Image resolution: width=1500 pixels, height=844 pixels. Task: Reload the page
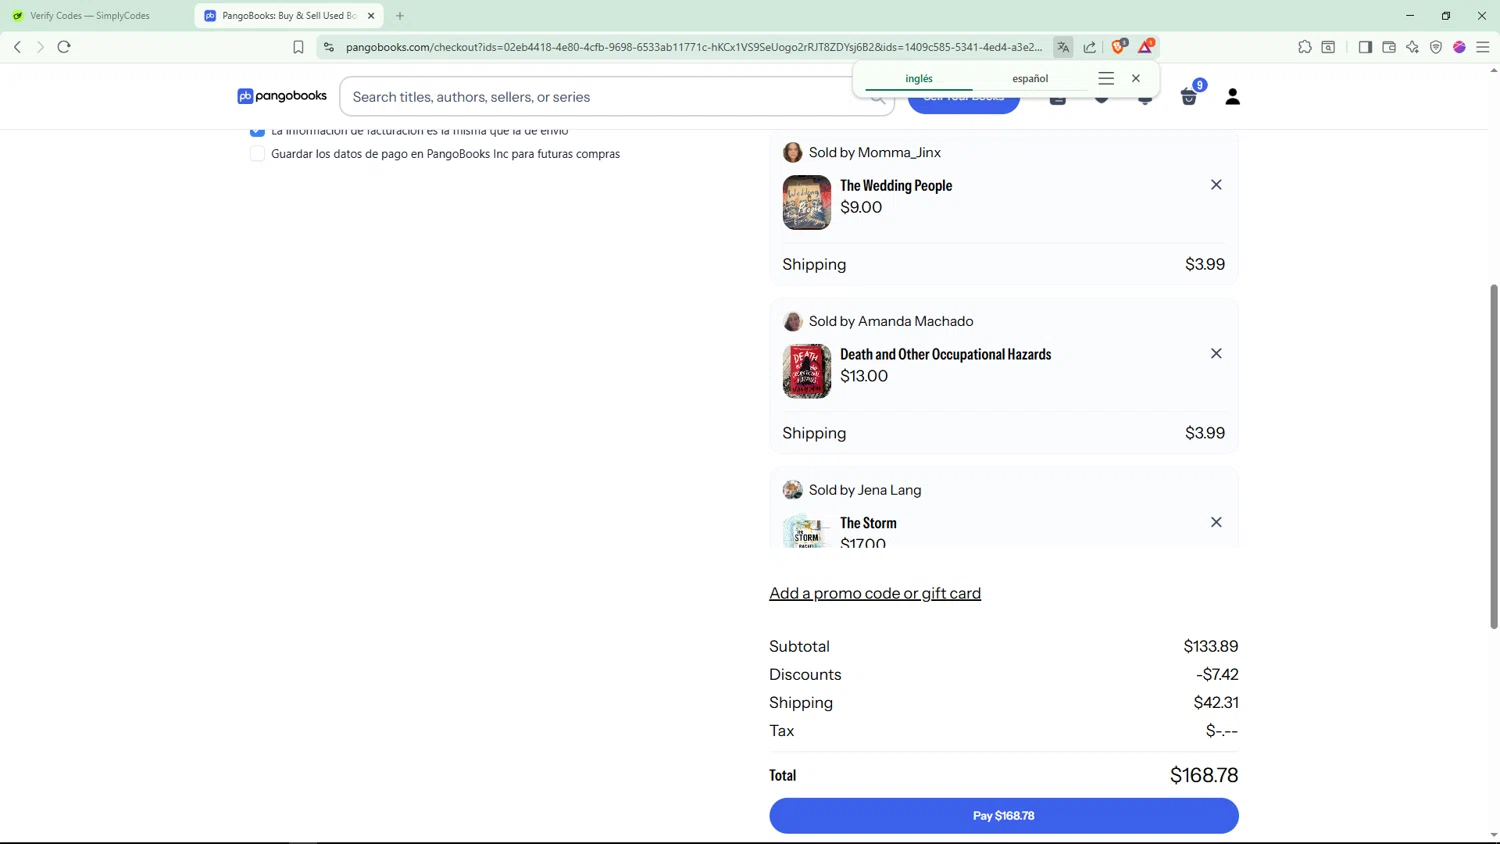[x=64, y=47]
